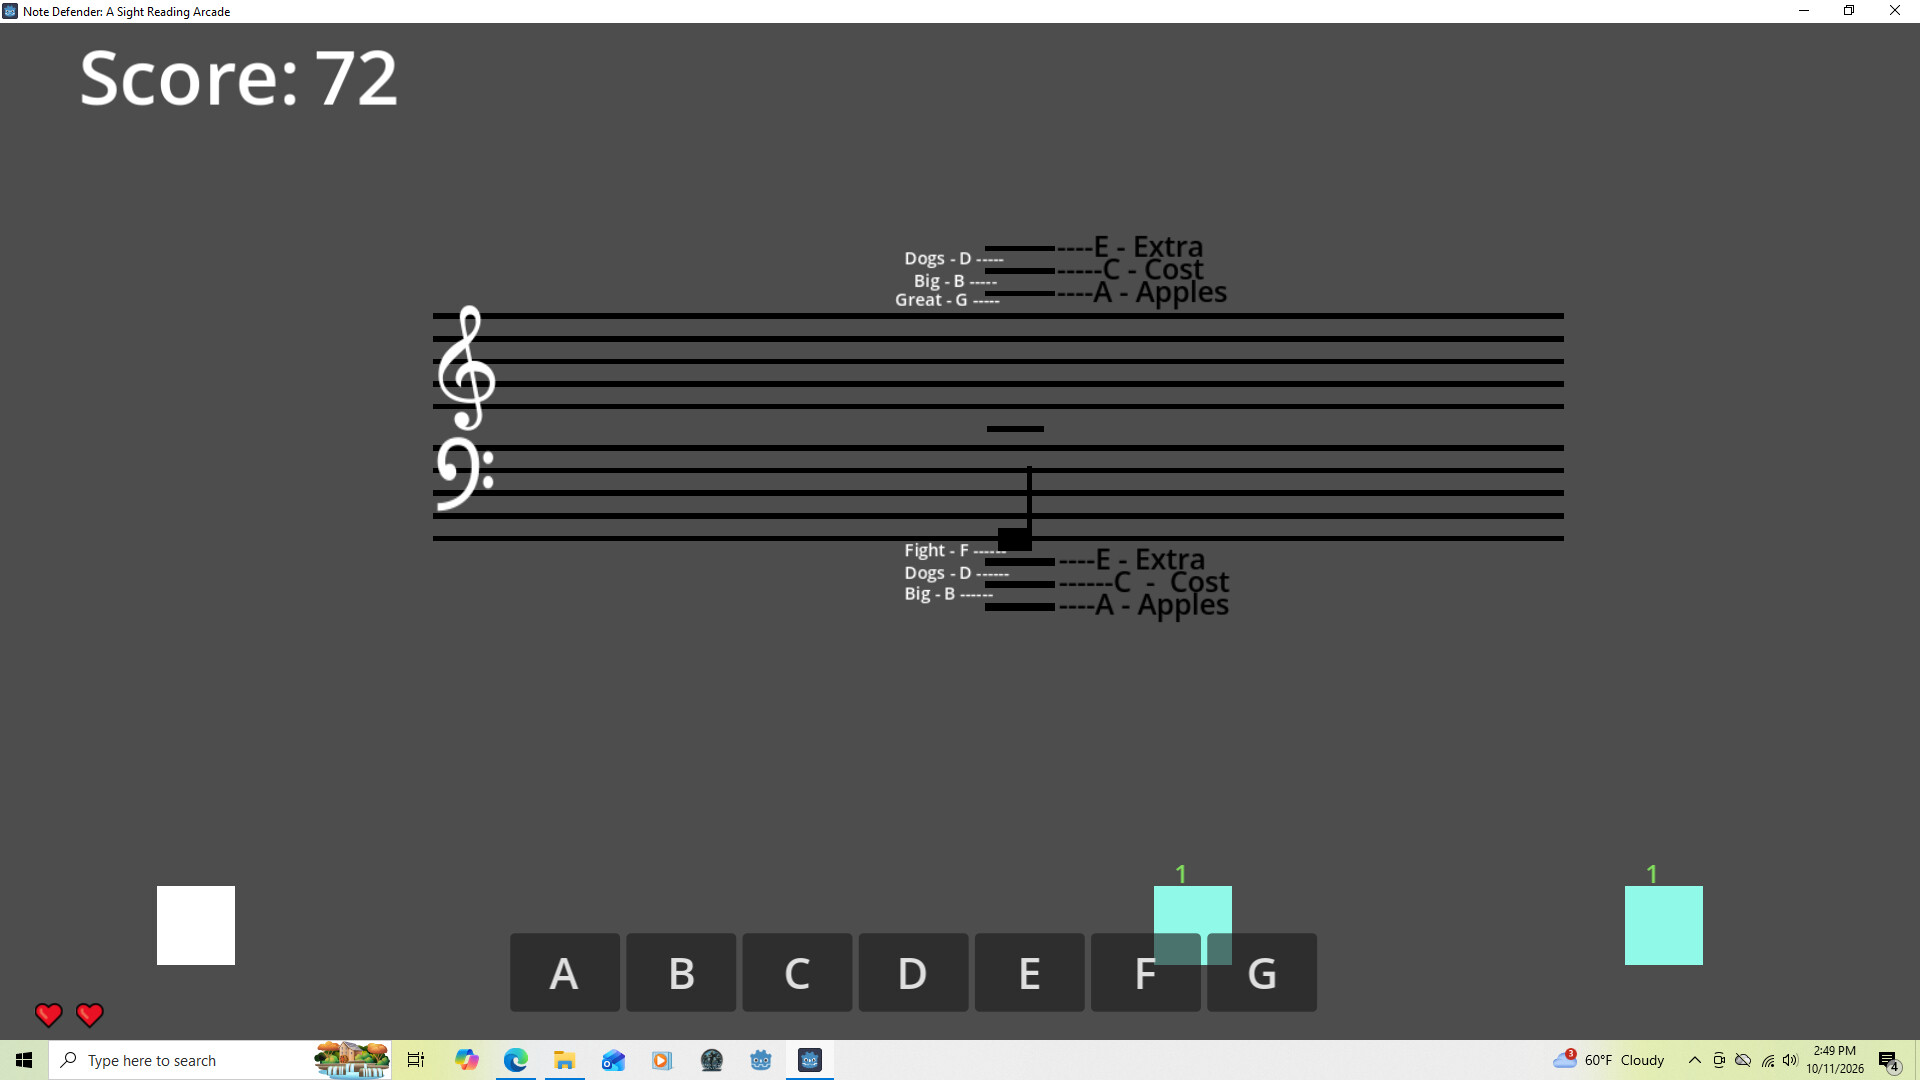Expand the hidden system tray icons chevron

tap(1695, 1060)
